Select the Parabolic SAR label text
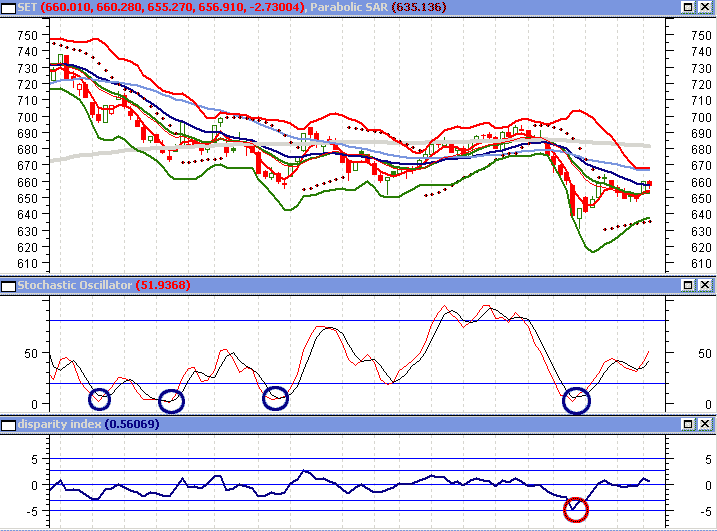Image resolution: width=717 pixels, height=531 pixels. point(349,7)
